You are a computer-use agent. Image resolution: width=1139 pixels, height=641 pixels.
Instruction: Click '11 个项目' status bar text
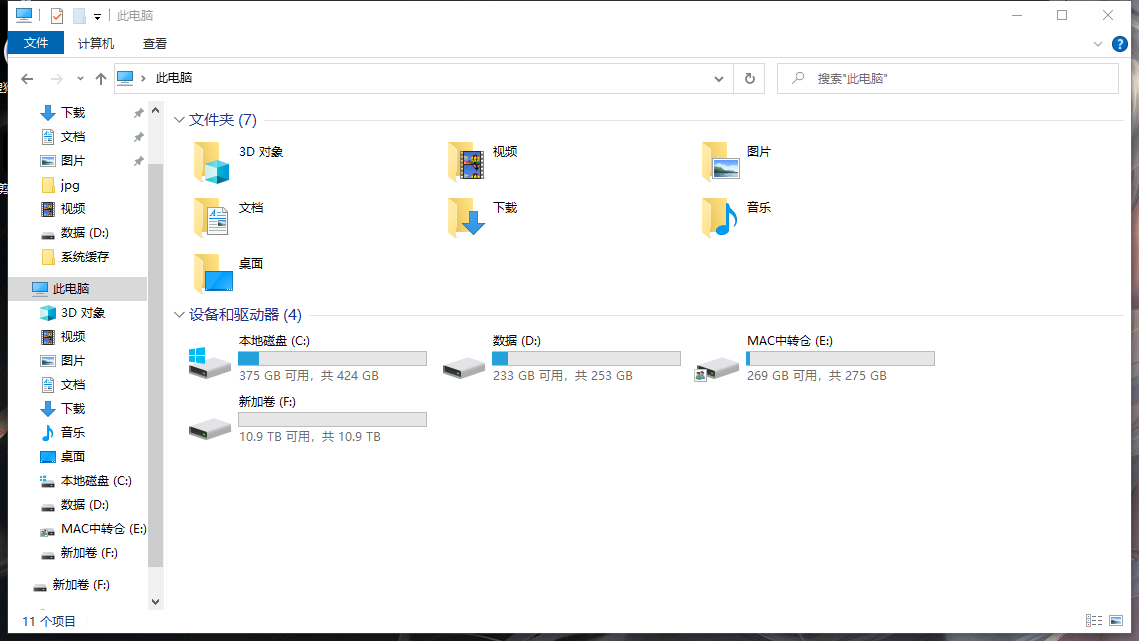click(49, 621)
